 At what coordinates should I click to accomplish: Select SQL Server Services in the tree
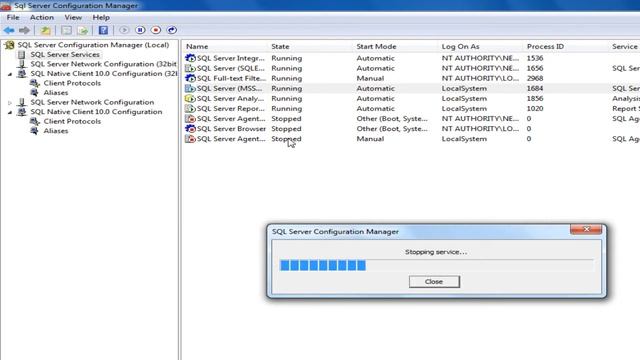coord(65,54)
